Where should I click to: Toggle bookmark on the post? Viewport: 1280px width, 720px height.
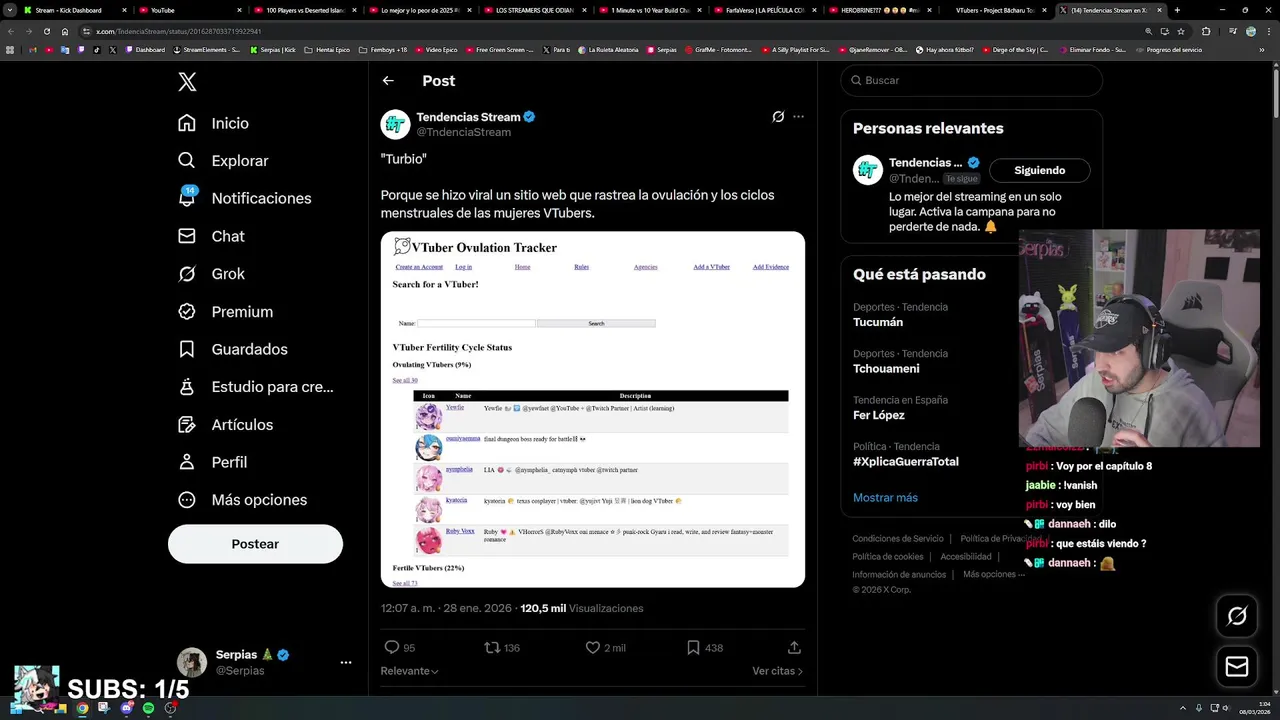pos(693,648)
